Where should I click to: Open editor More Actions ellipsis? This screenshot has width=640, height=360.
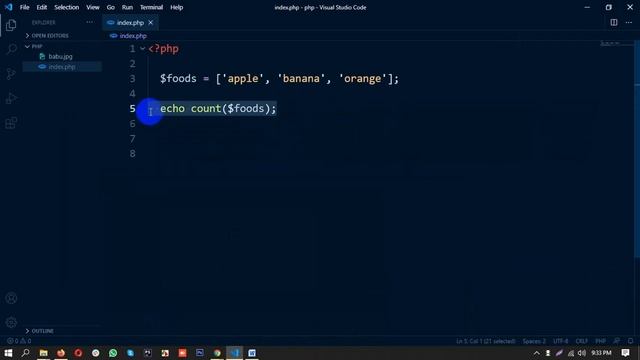point(629,22)
